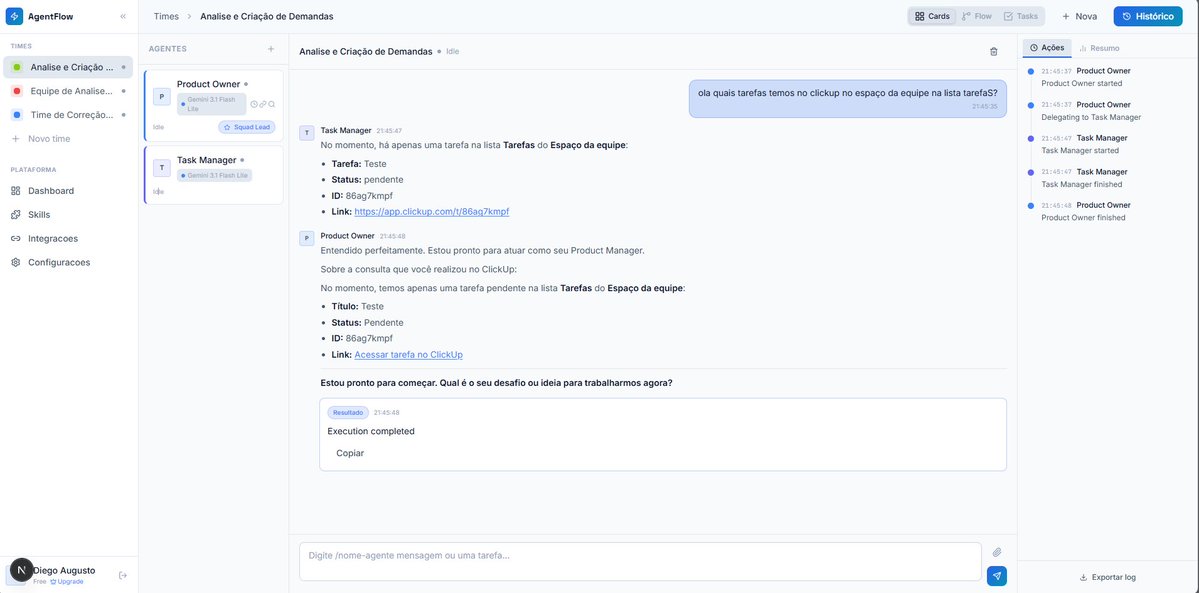Send the message with the paper plane button
This screenshot has height=593, width=1199.
tap(997, 575)
